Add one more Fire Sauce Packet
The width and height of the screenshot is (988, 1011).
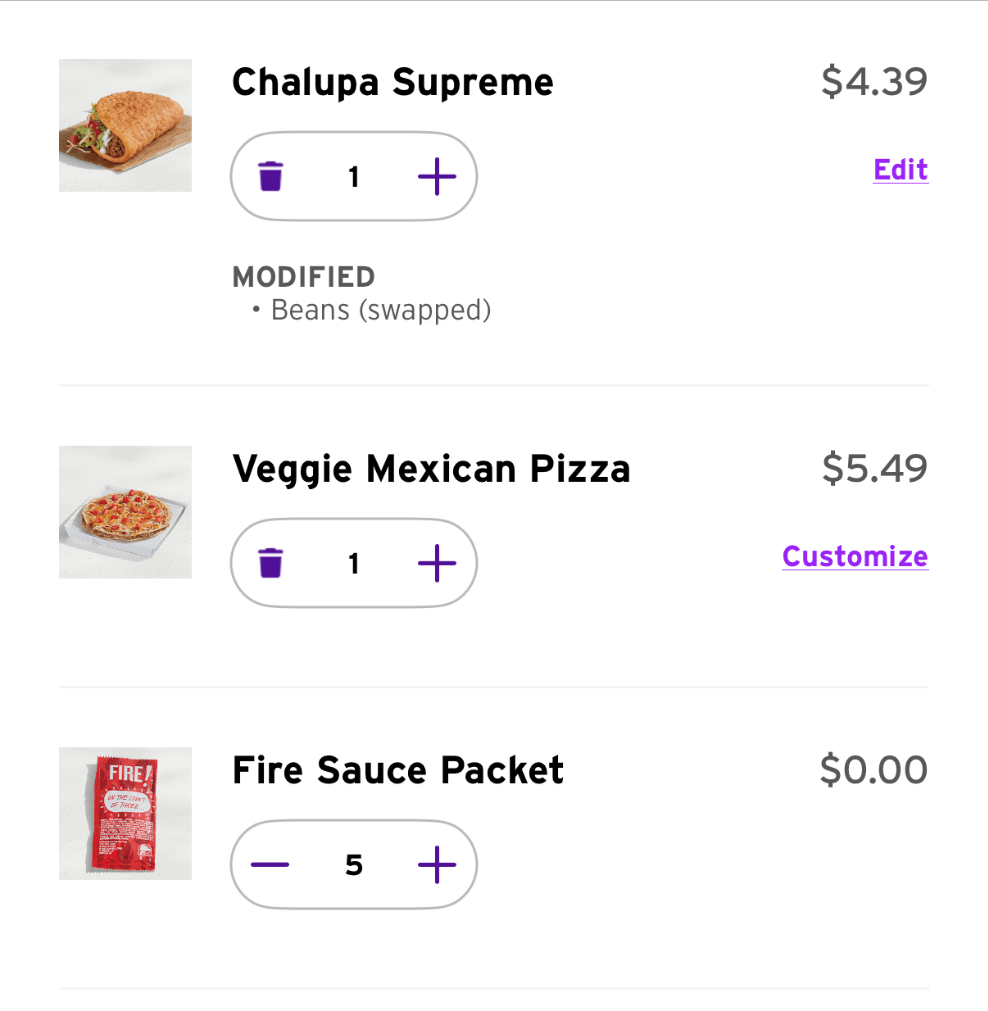click(436, 865)
